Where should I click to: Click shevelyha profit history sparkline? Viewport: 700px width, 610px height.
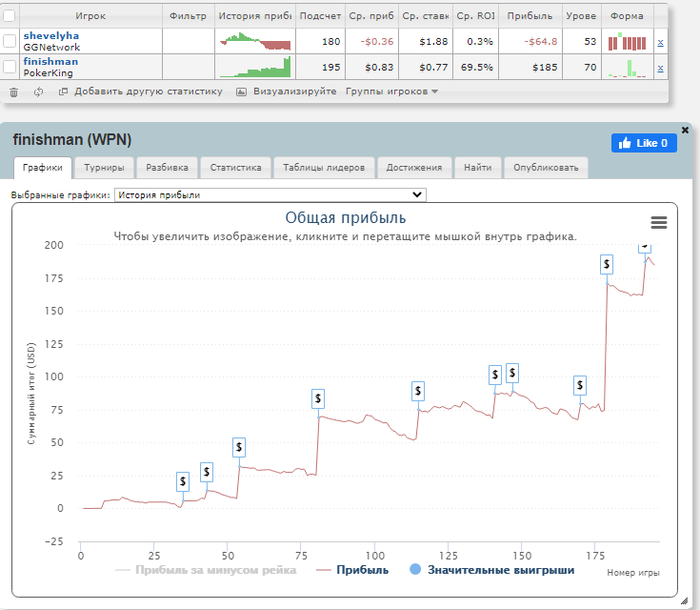255,42
